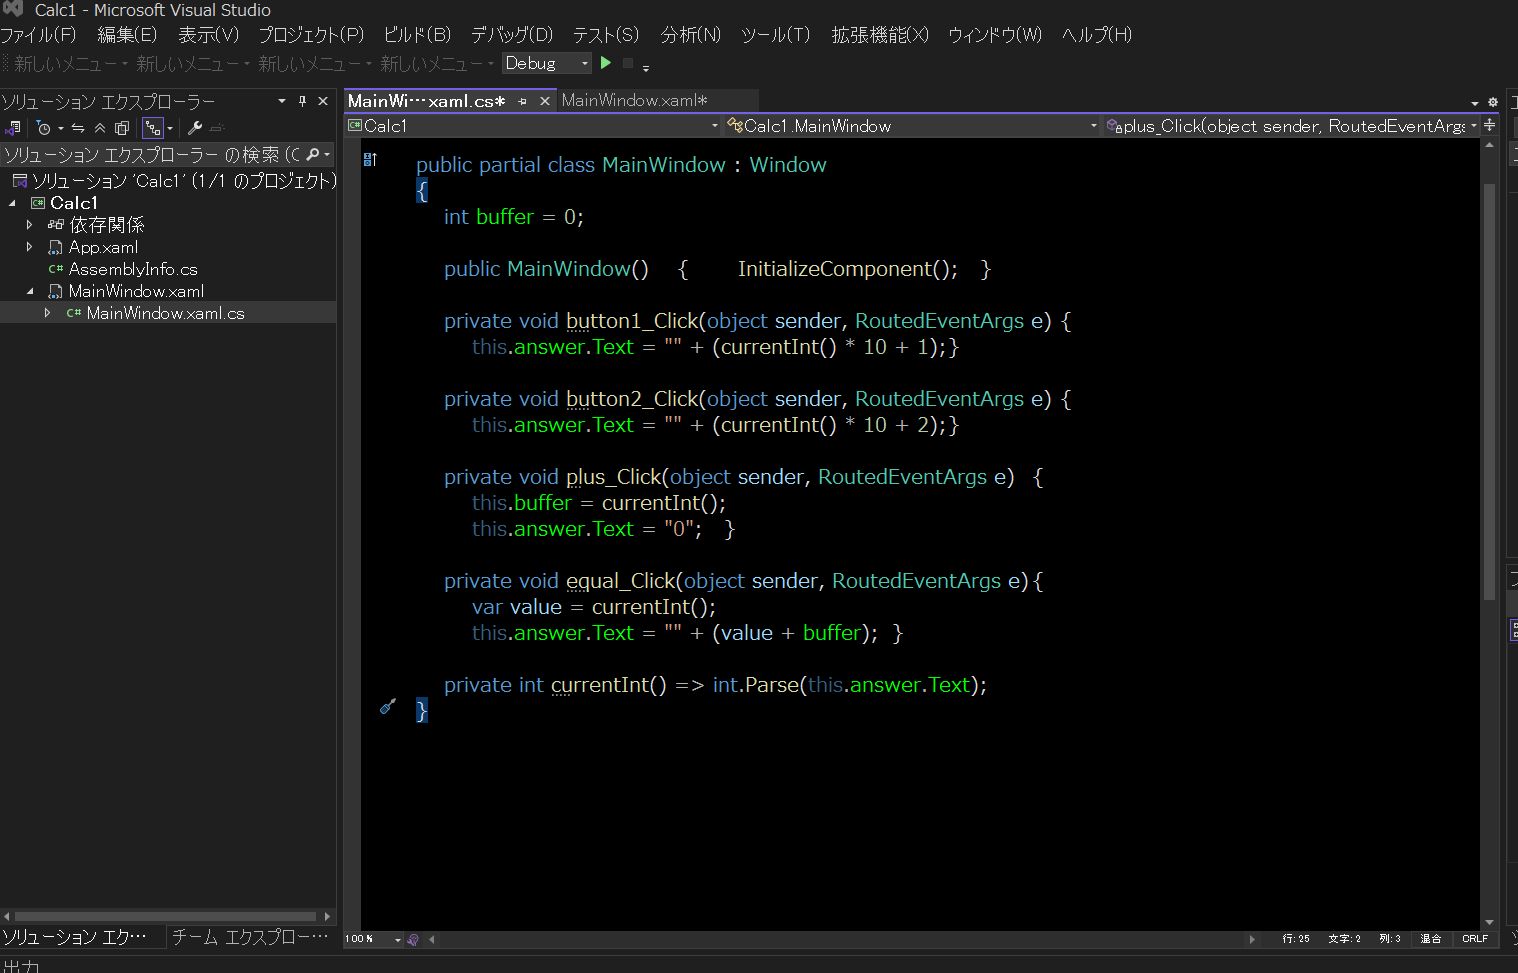Switch to チーム エクスプロー… bottom tab
This screenshot has height=973, width=1518.
point(251,937)
